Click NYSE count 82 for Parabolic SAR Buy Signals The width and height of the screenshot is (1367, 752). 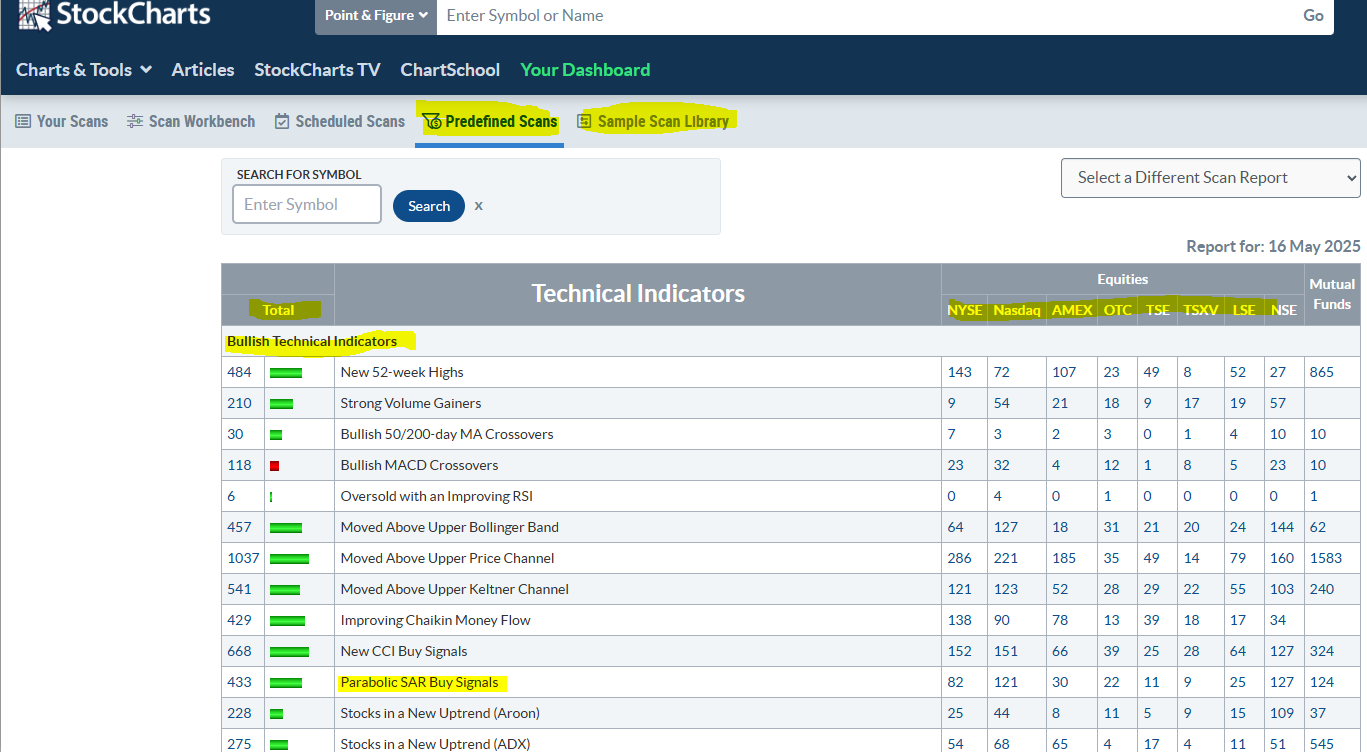click(956, 682)
